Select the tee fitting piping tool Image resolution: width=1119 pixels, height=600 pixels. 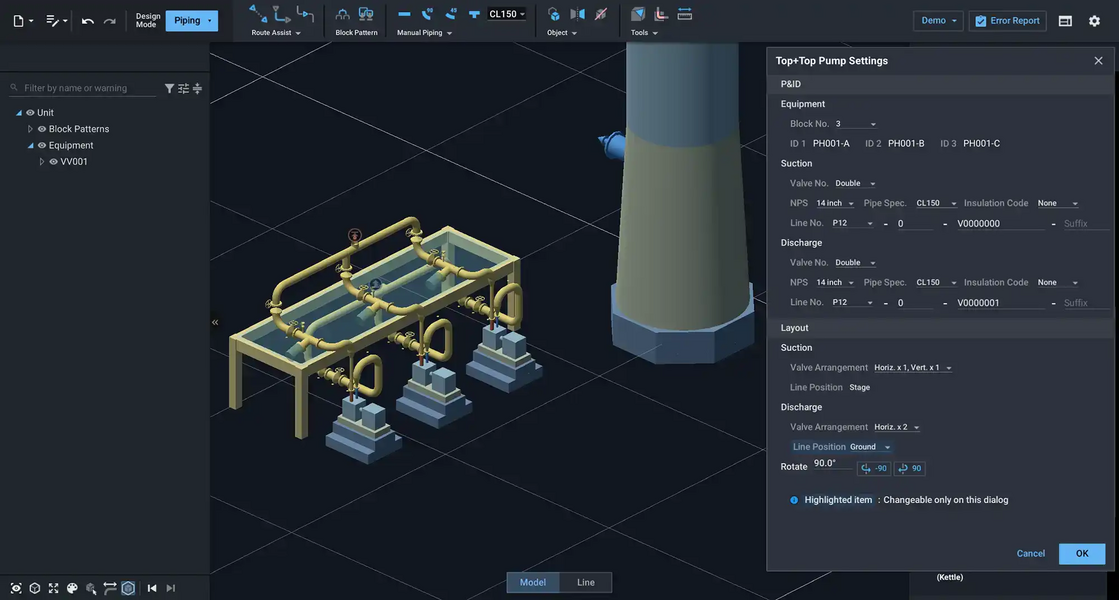(474, 14)
